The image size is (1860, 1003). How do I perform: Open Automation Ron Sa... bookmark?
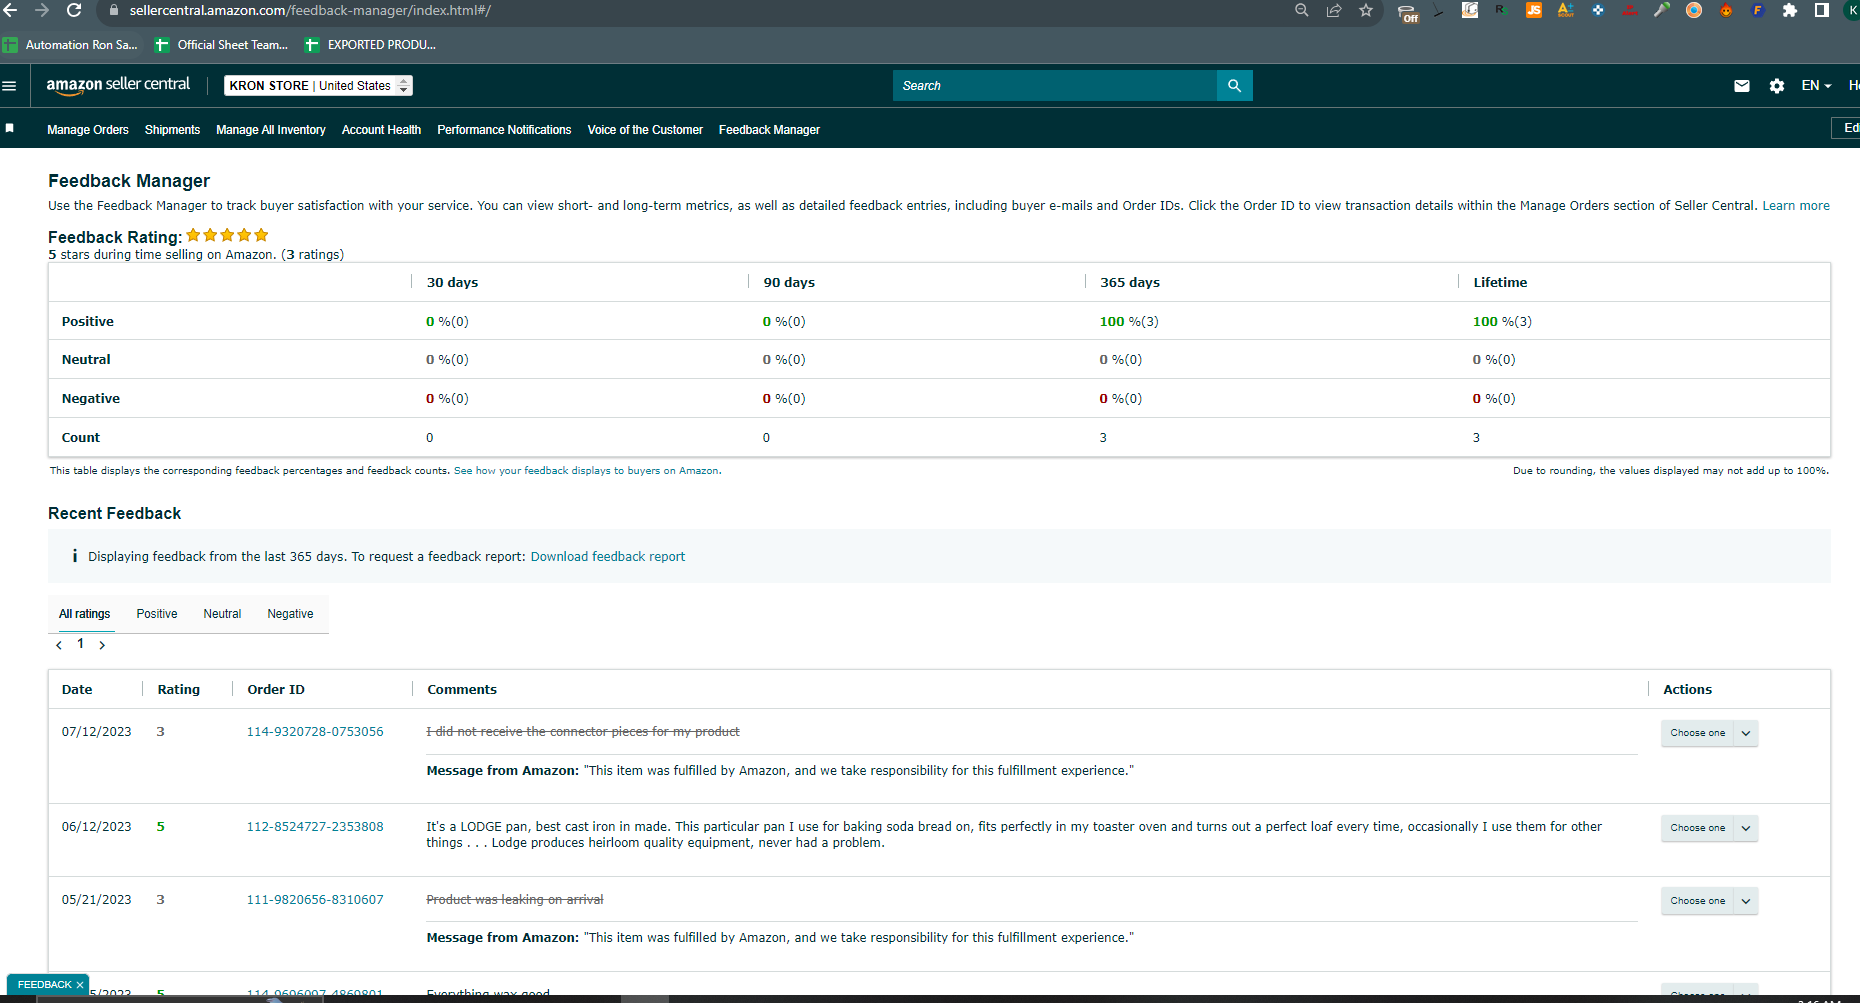click(70, 45)
